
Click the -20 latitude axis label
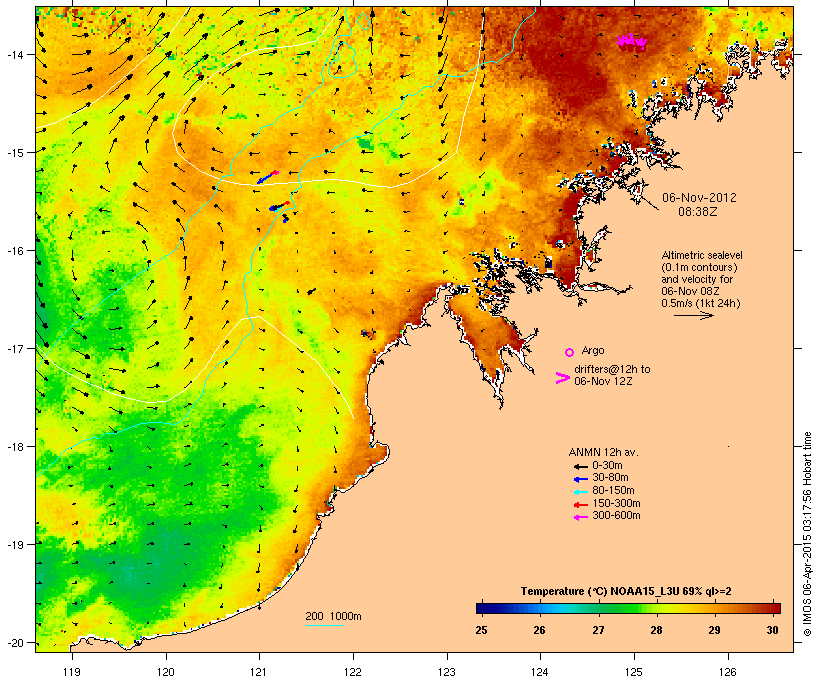(15, 643)
